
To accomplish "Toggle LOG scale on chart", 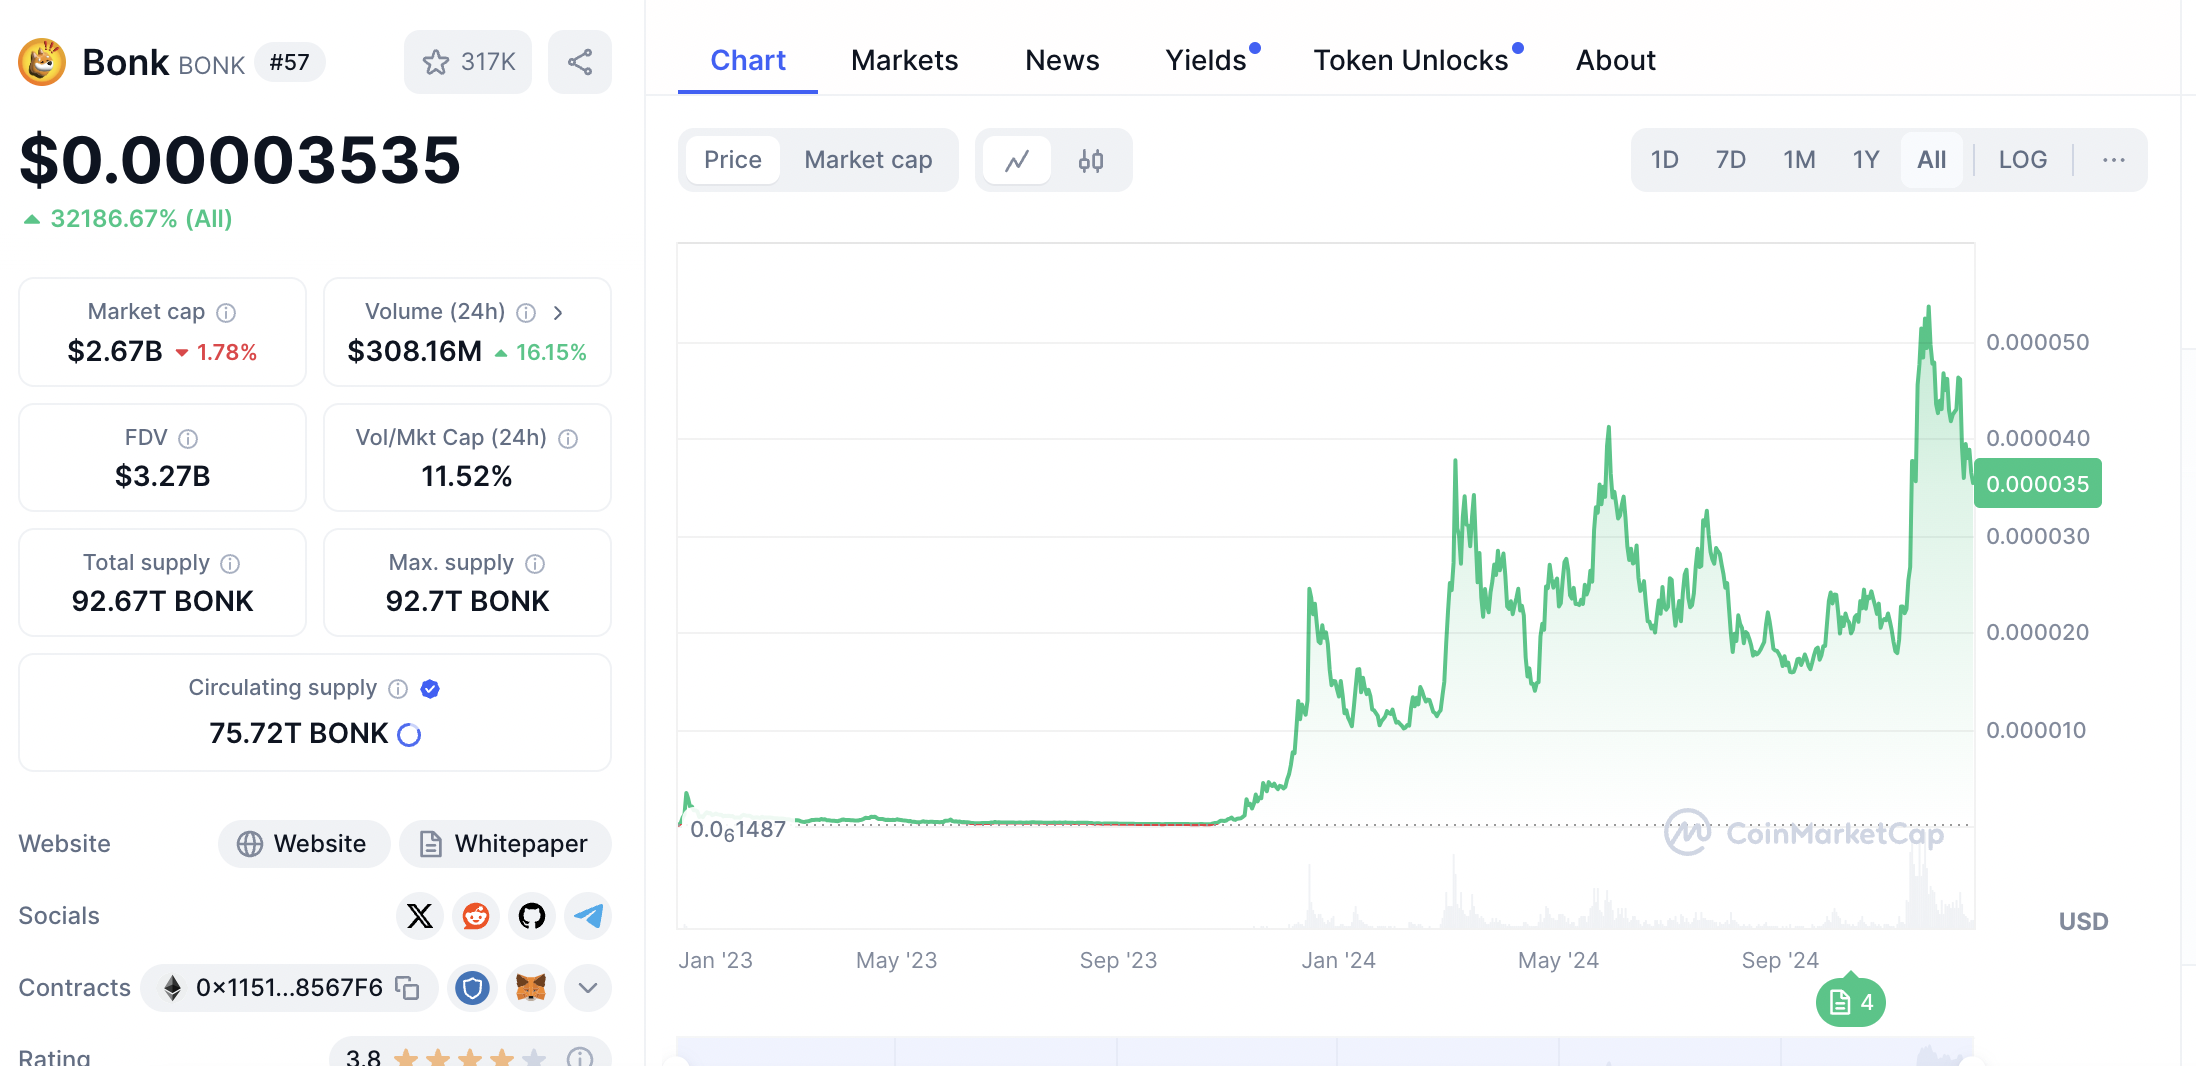I will [x=2022, y=160].
